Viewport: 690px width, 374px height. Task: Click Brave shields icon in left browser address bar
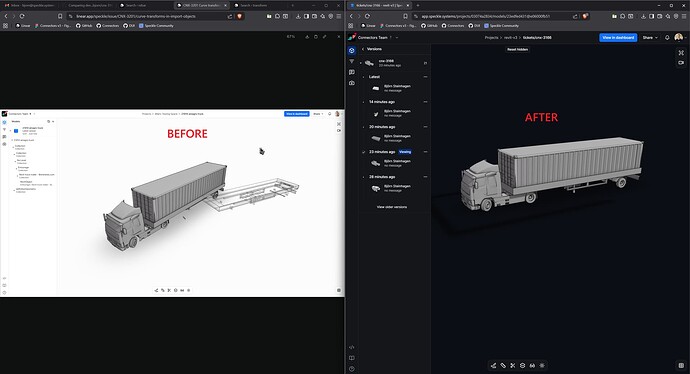239,16
